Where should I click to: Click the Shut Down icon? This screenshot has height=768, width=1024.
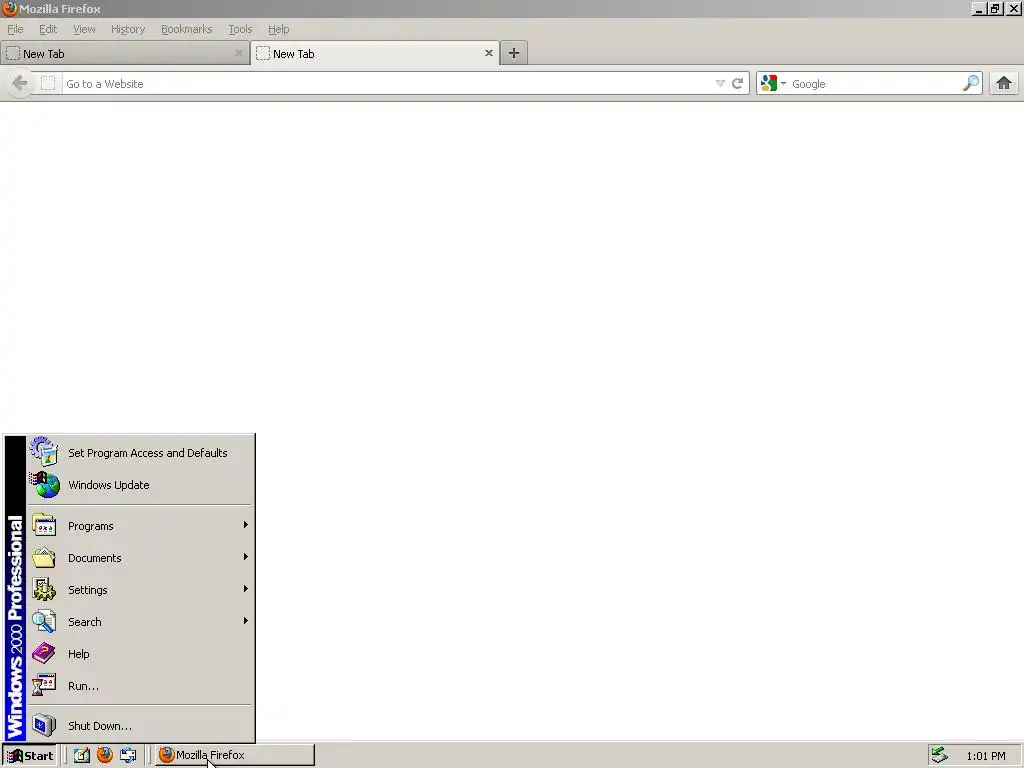tap(44, 725)
